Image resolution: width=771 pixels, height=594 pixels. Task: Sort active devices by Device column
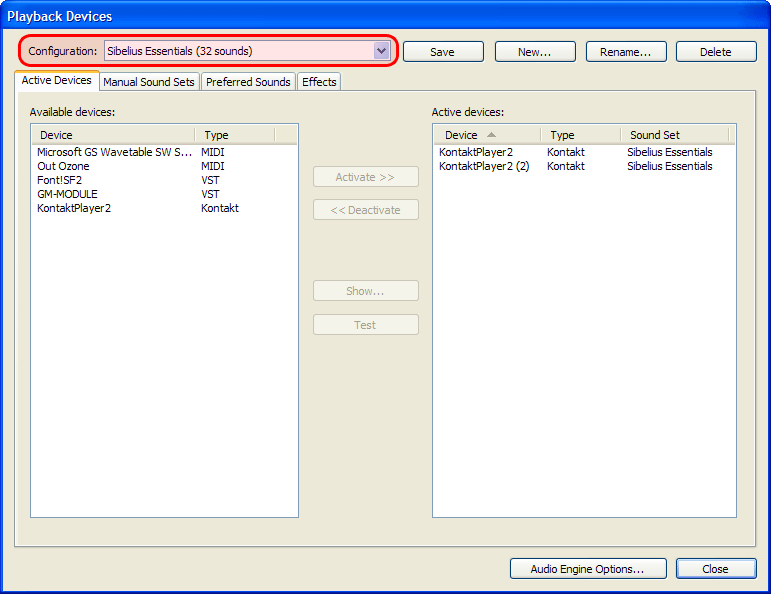(x=487, y=135)
